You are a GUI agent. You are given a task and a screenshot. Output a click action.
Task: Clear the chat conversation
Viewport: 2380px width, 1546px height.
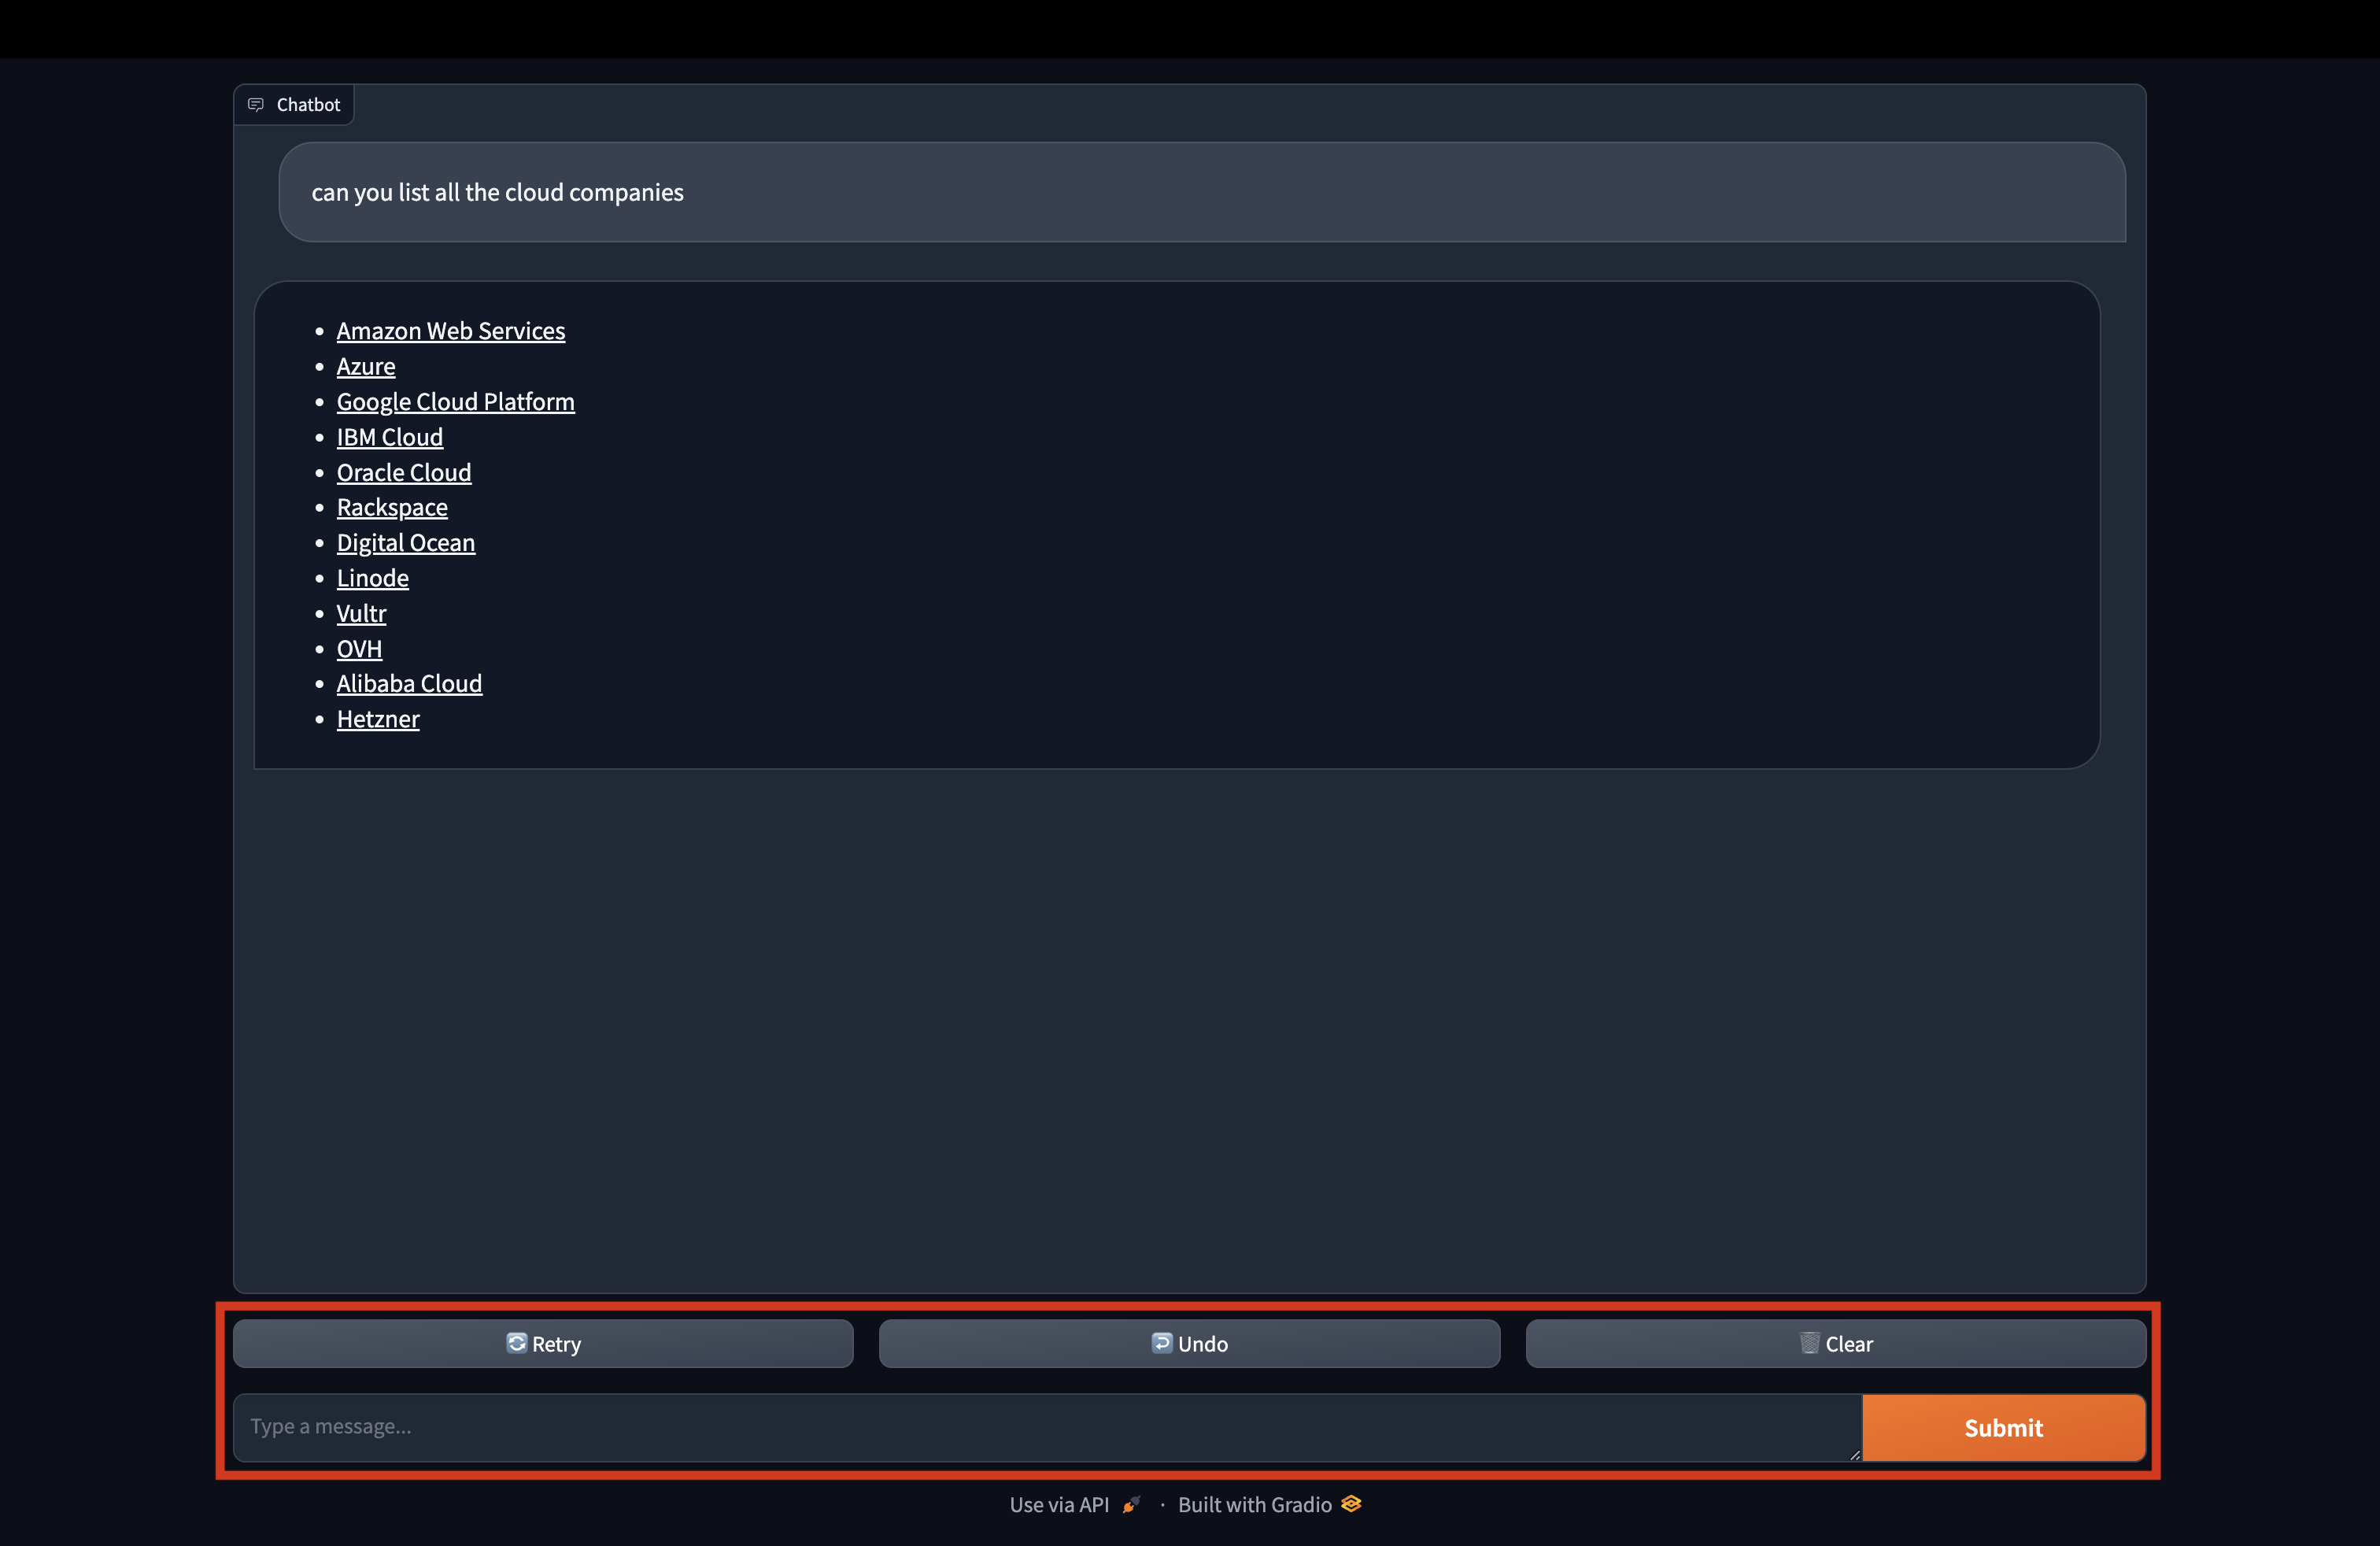[x=1836, y=1343]
